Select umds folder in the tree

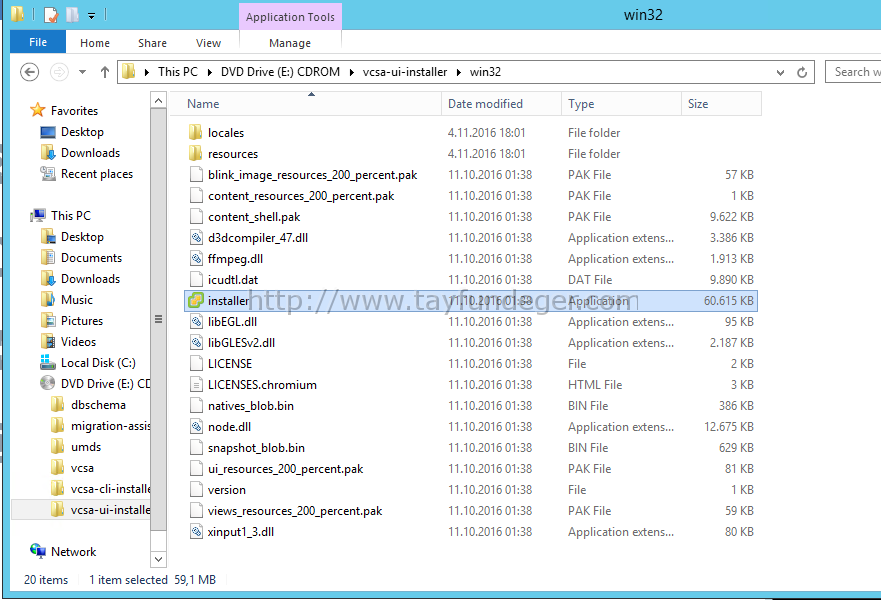86,447
